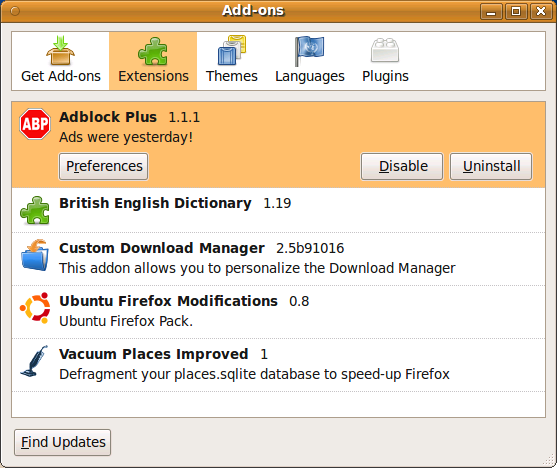This screenshot has height=468, width=557.
Task: Select the green Extensions puzzle icon
Action: (153, 51)
